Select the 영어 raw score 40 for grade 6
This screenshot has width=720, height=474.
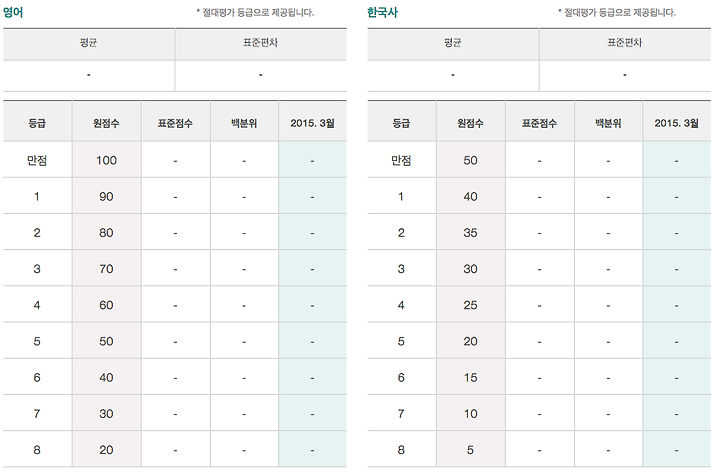pos(106,378)
